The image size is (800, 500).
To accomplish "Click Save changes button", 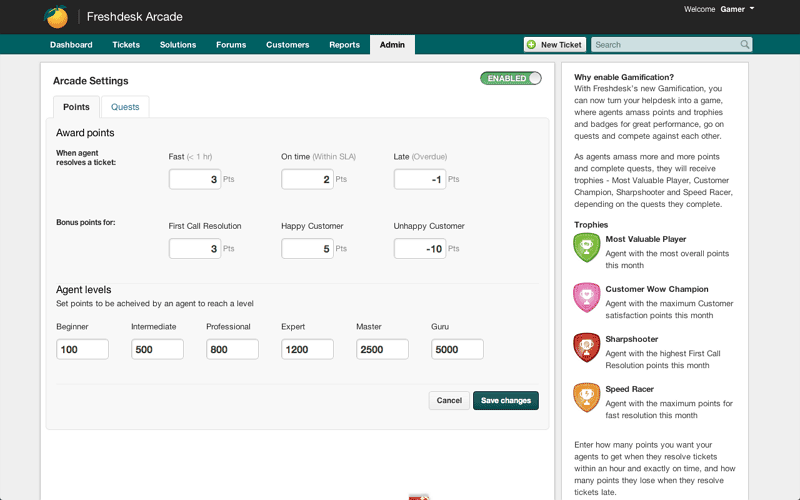I will pos(506,401).
